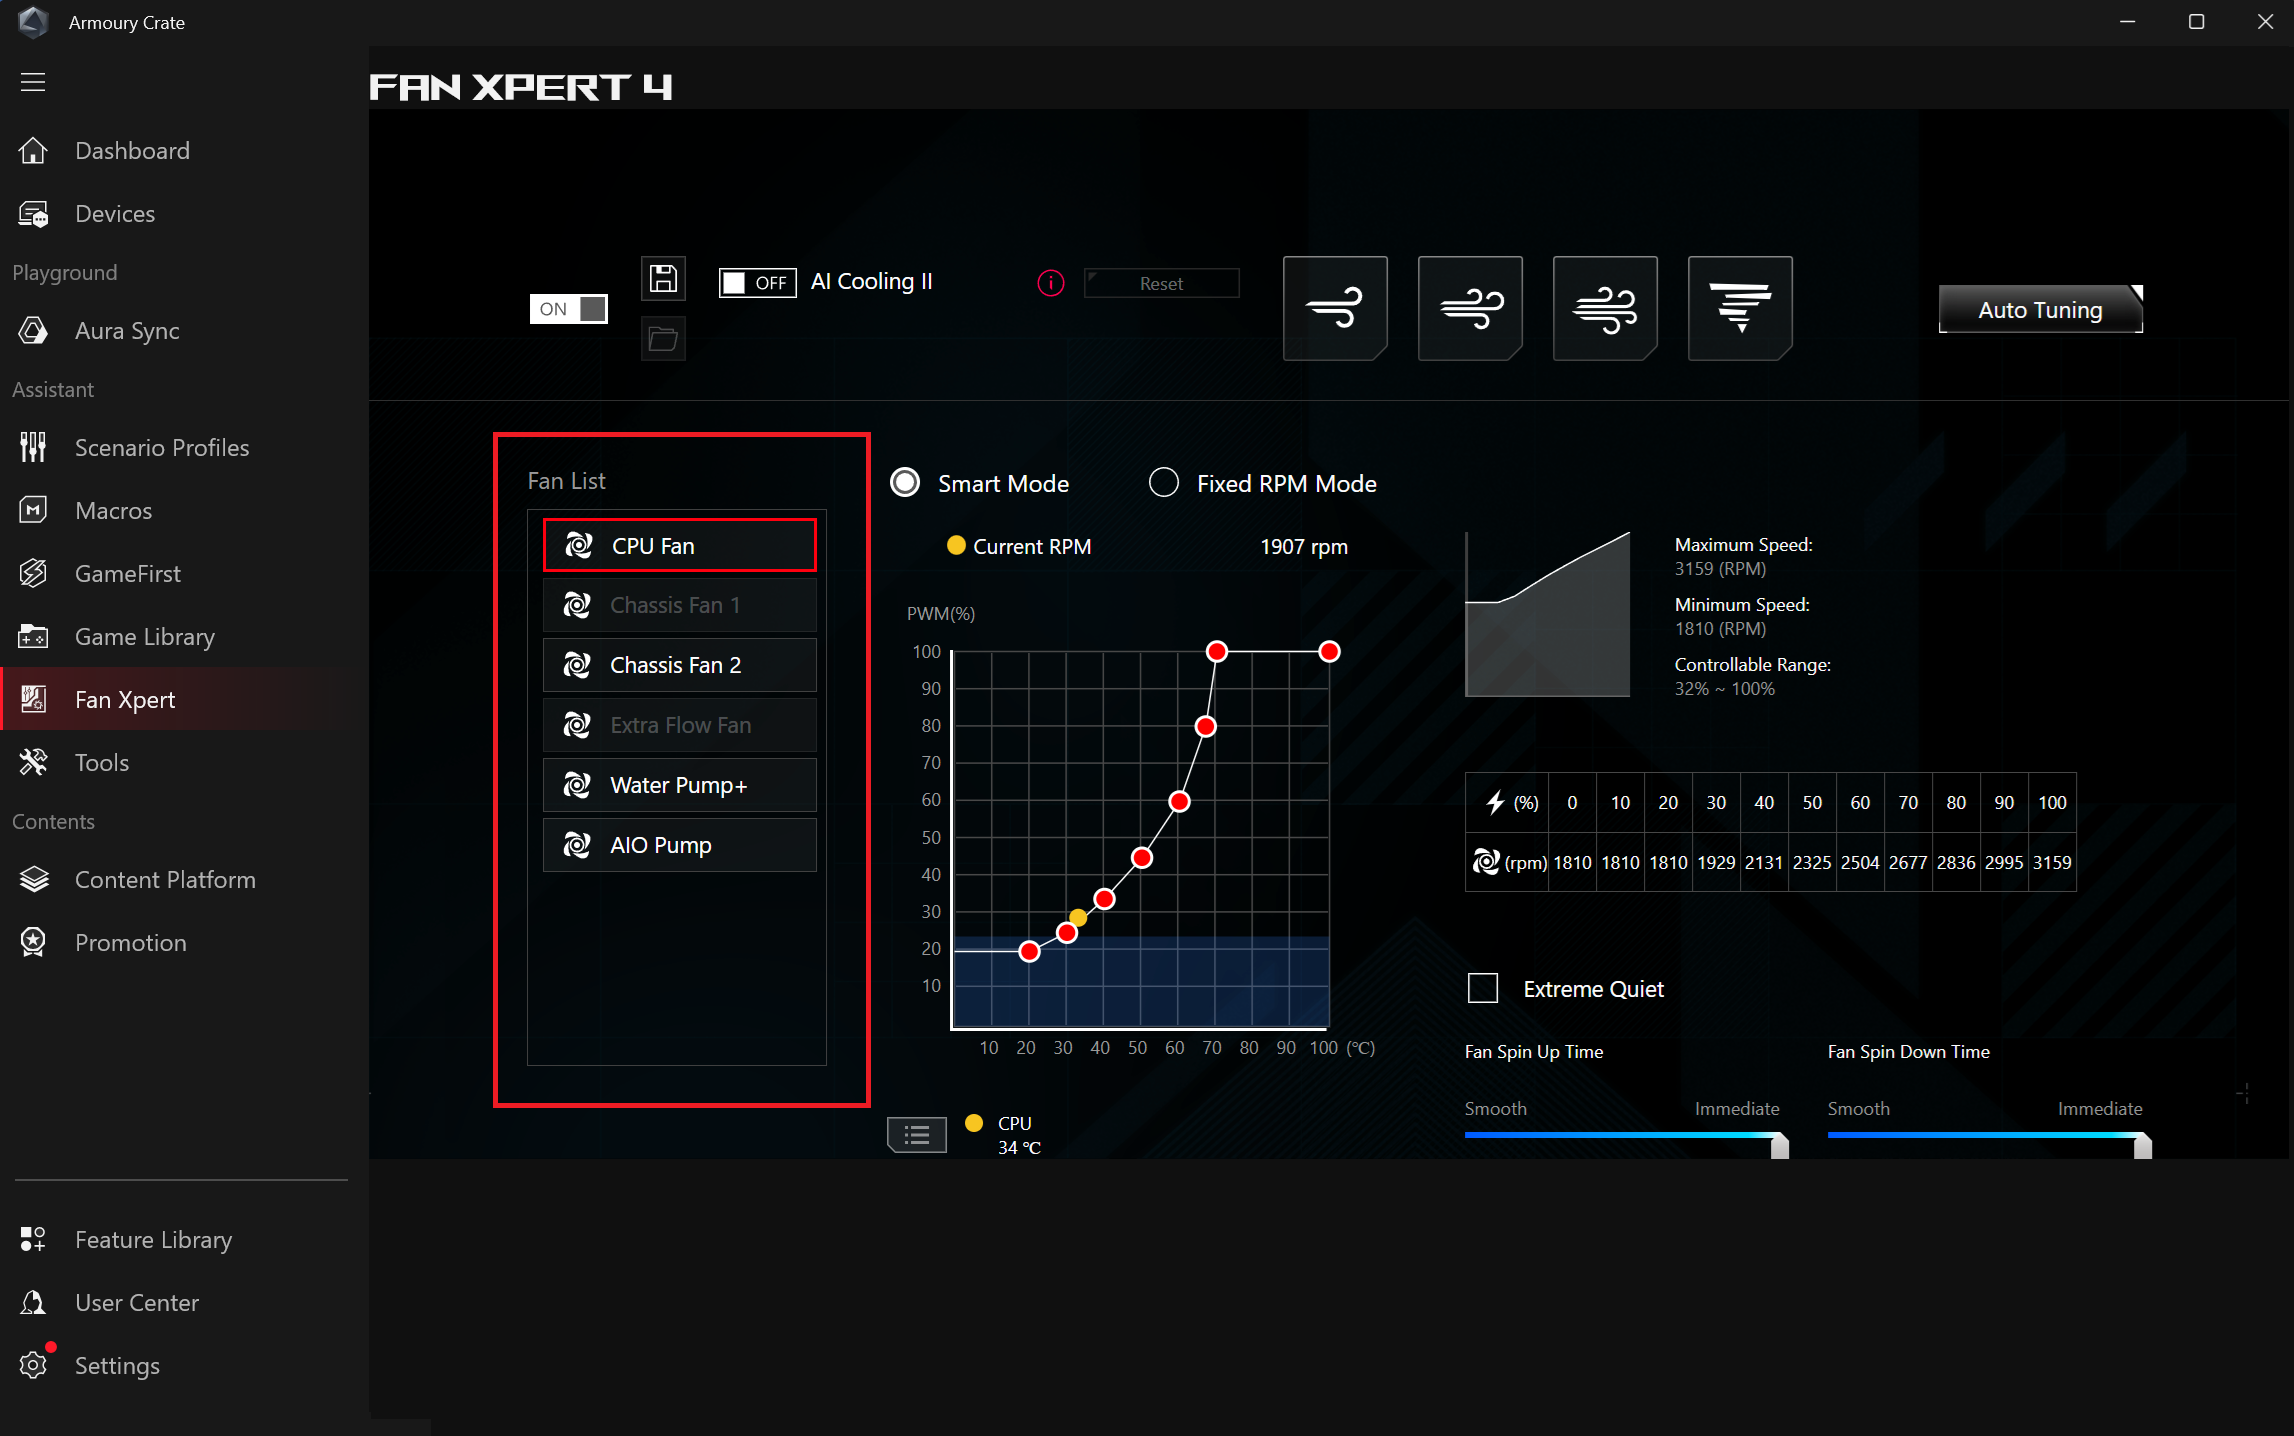This screenshot has height=1436, width=2294.
Task: Click the 1929 rpm cell in the table
Action: pos(1716,862)
